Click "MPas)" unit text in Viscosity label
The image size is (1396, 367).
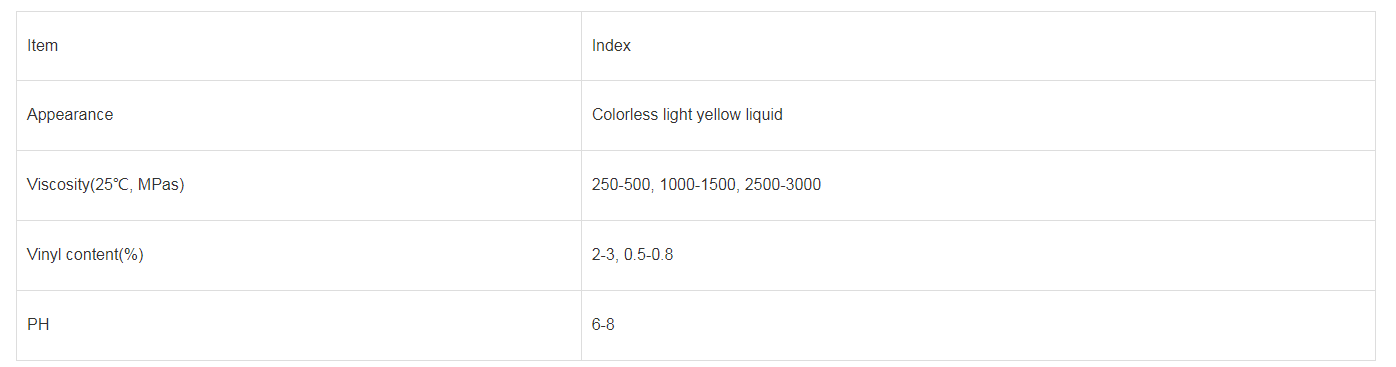click(162, 185)
